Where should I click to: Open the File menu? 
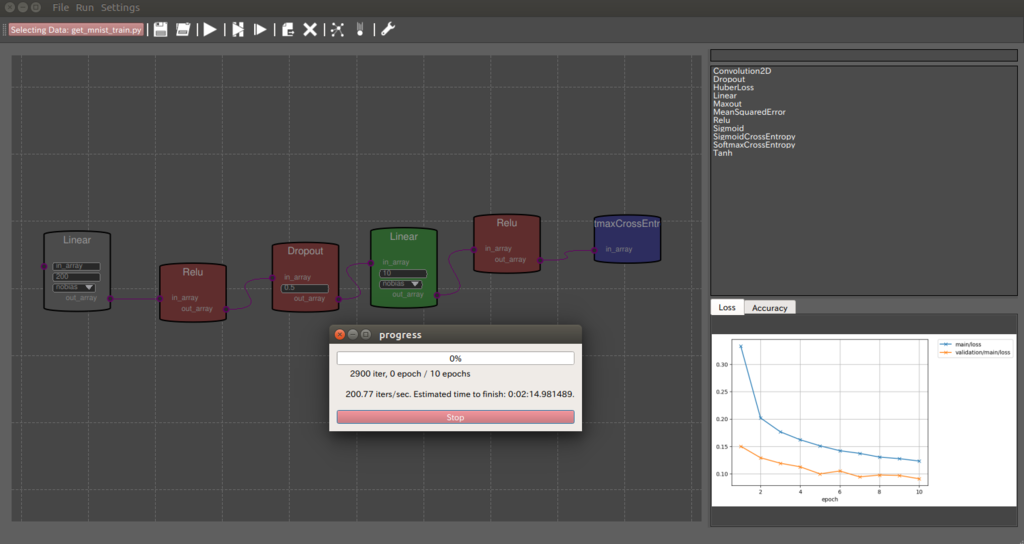(61, 7)
